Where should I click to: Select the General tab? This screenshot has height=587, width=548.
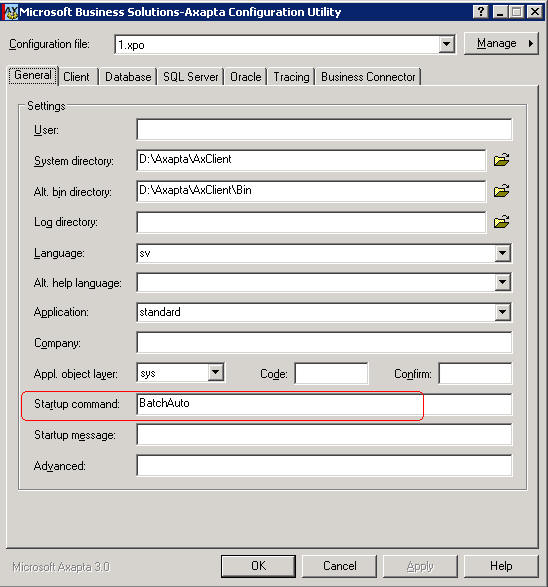[x=33, y=76]
